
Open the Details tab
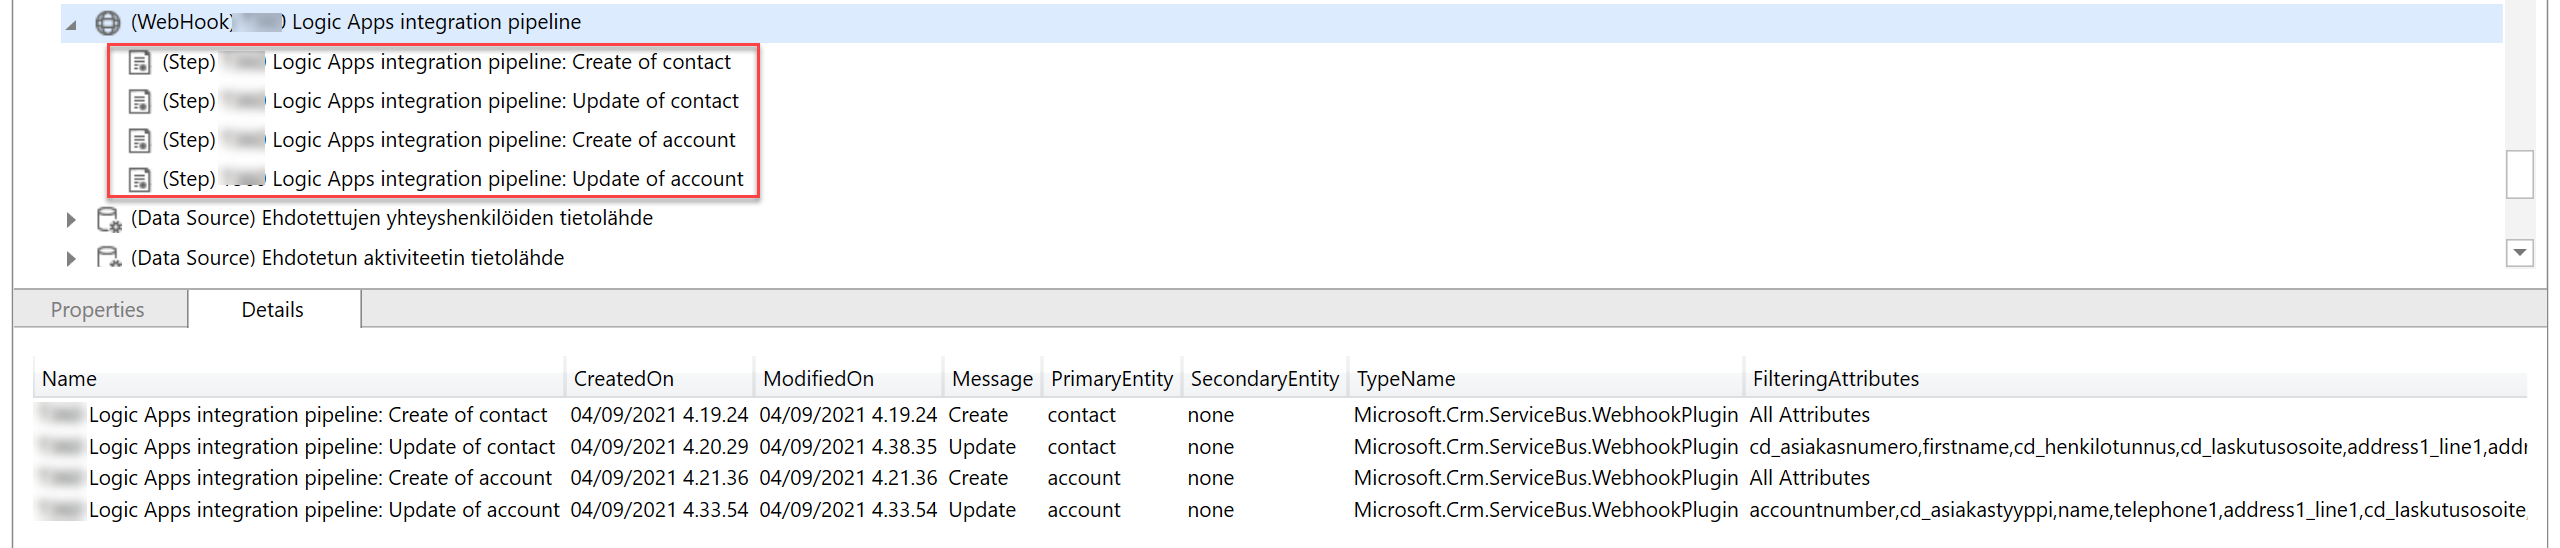[x=272, y=310]
